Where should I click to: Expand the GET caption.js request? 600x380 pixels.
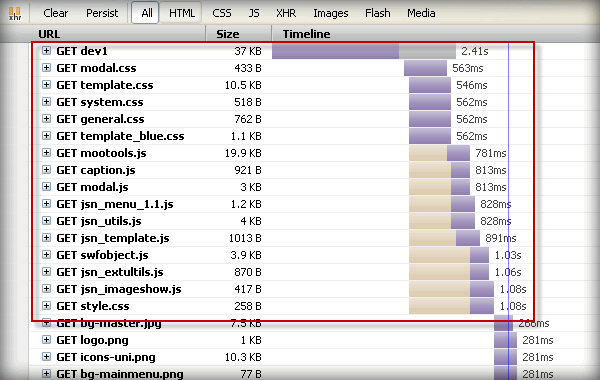46,170
